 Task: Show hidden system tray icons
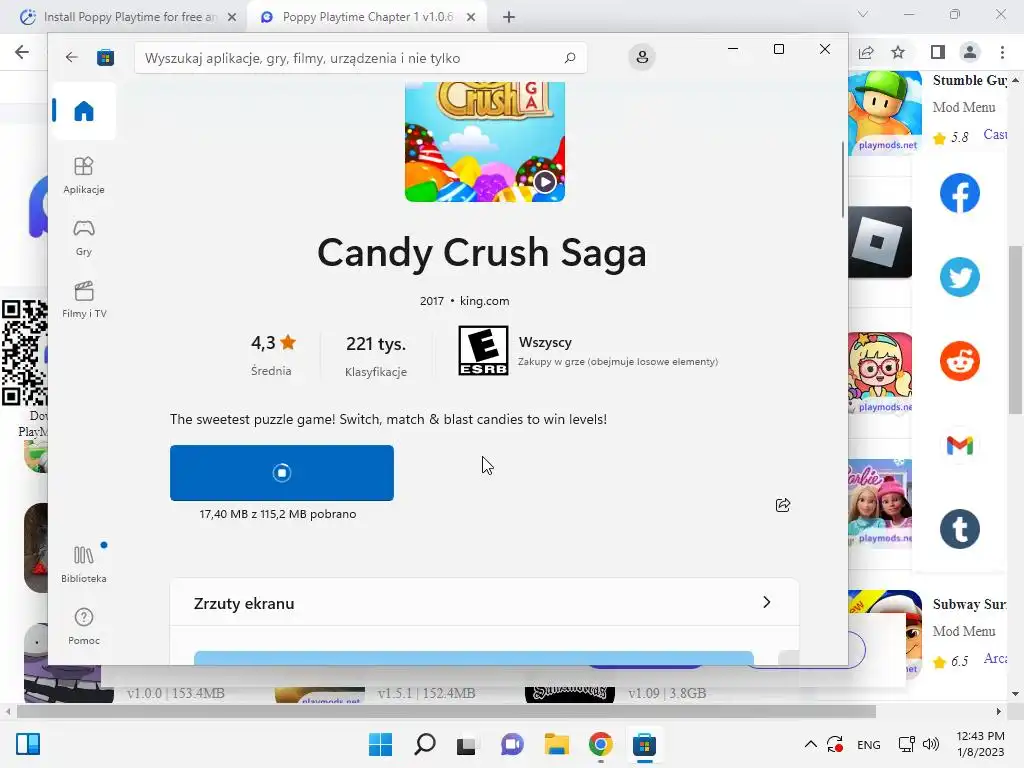point(810,744)
